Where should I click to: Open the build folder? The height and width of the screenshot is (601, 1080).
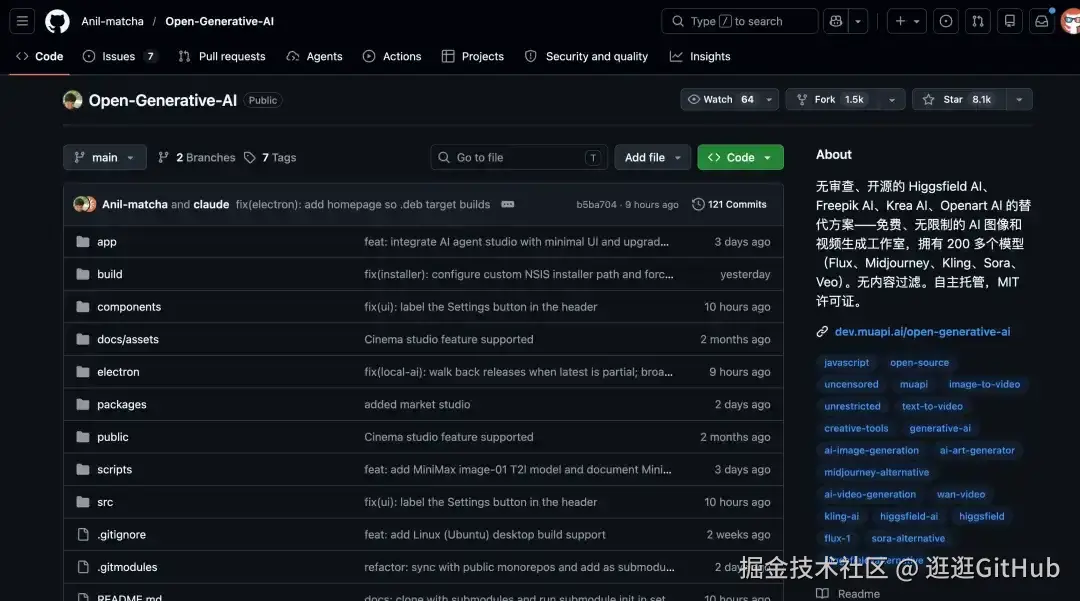pyautogui.click(x=110, y=274)
